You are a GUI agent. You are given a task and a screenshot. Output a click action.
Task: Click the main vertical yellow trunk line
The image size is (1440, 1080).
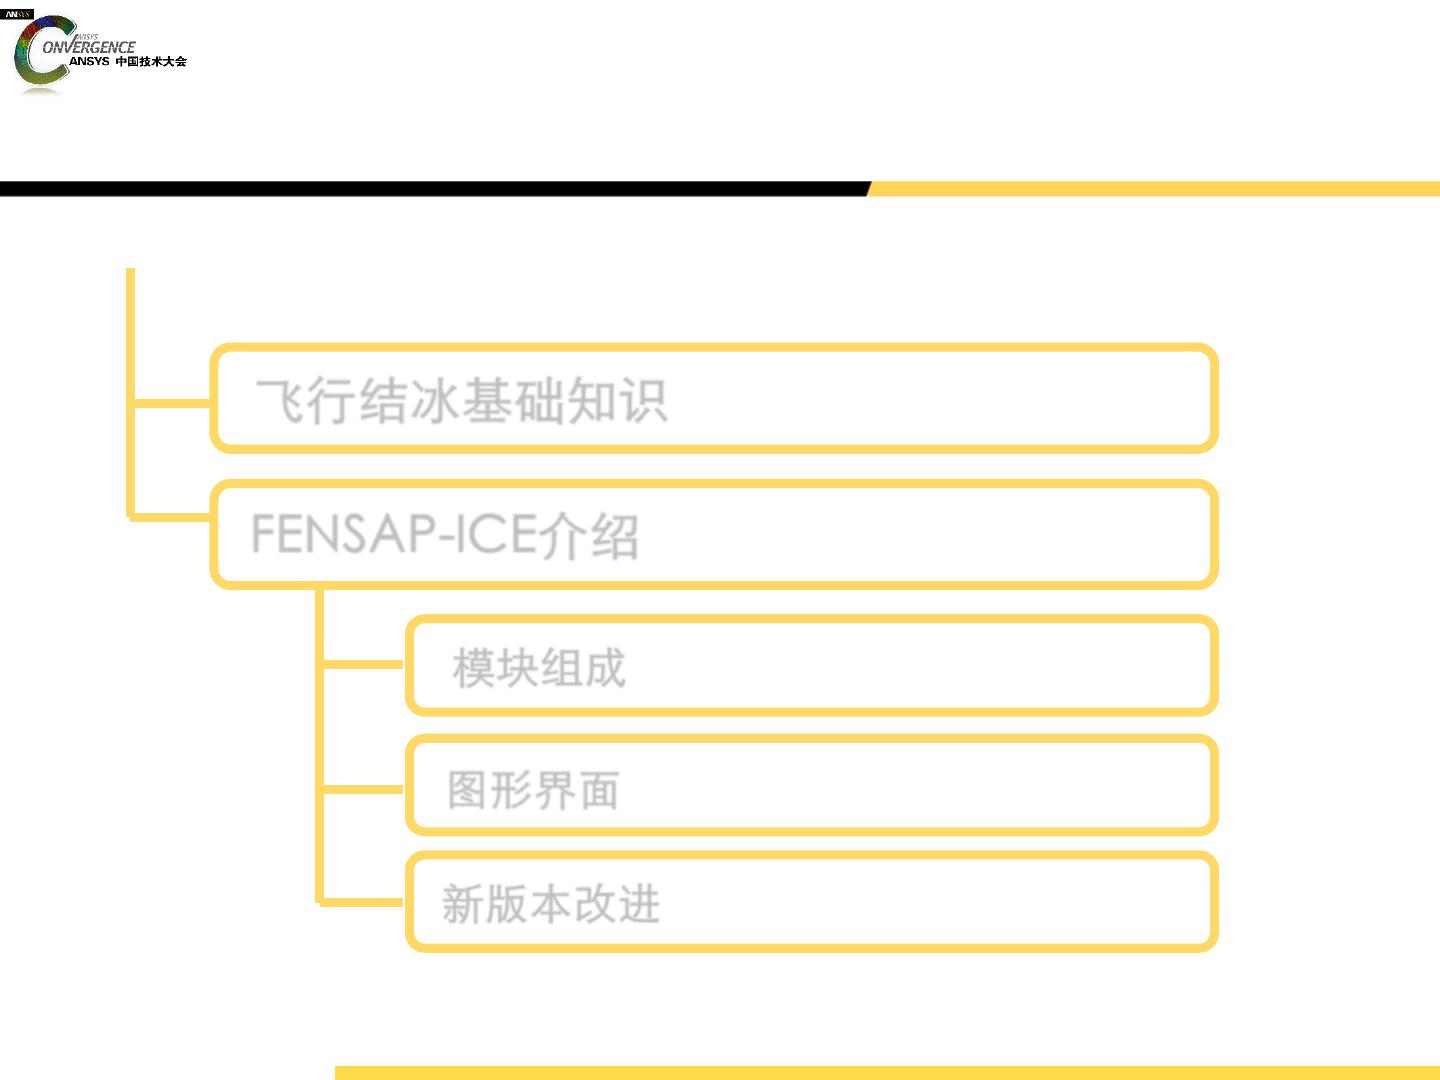click(x=130, y=394)
